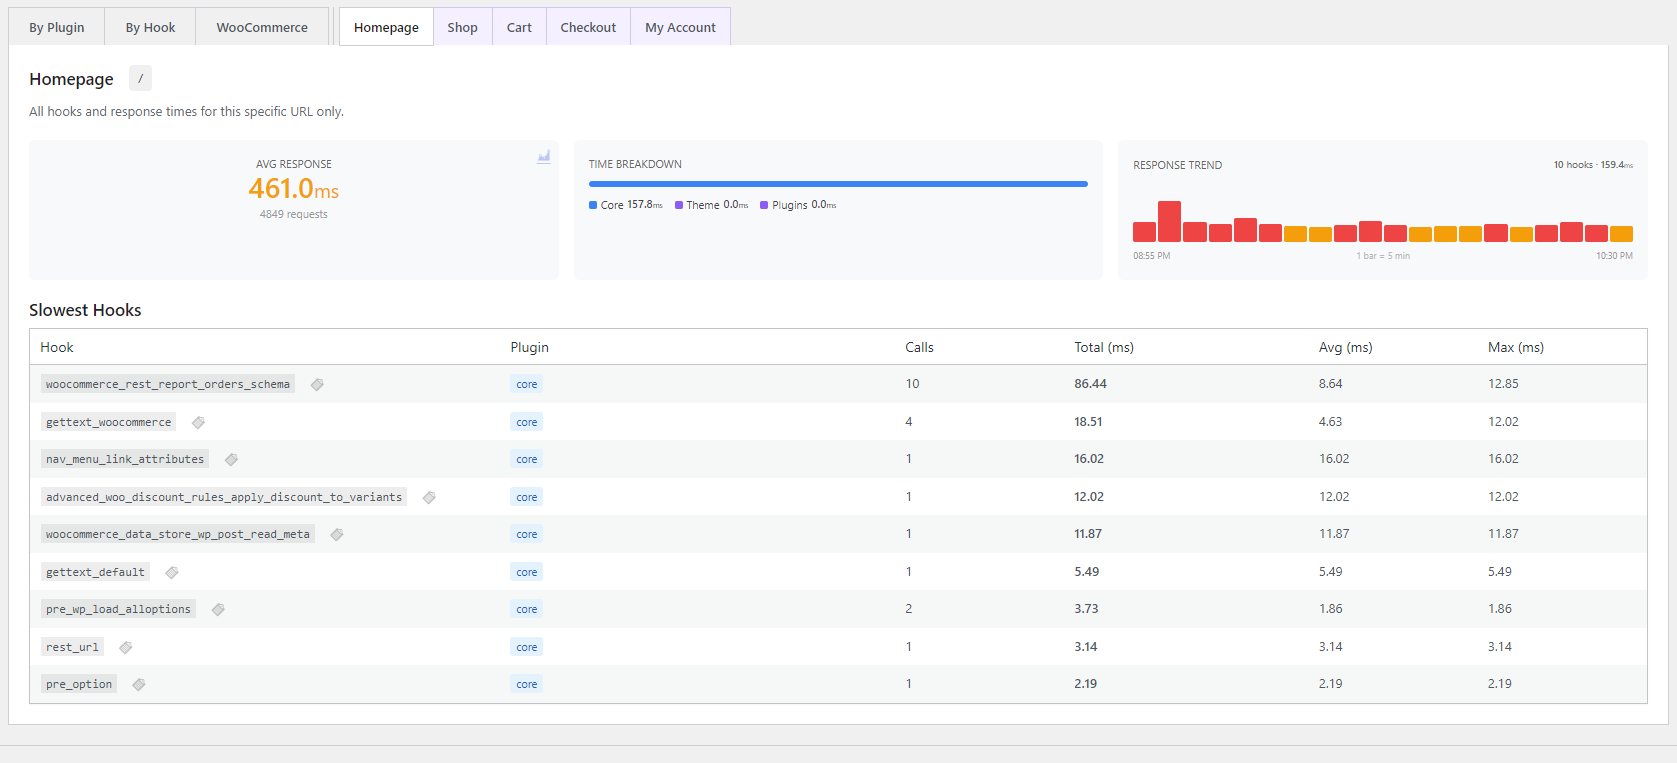Click total 86.44 in the first row
Image resolution: width=1677 pixels, height=763 pixels.
pos(1090,384)
